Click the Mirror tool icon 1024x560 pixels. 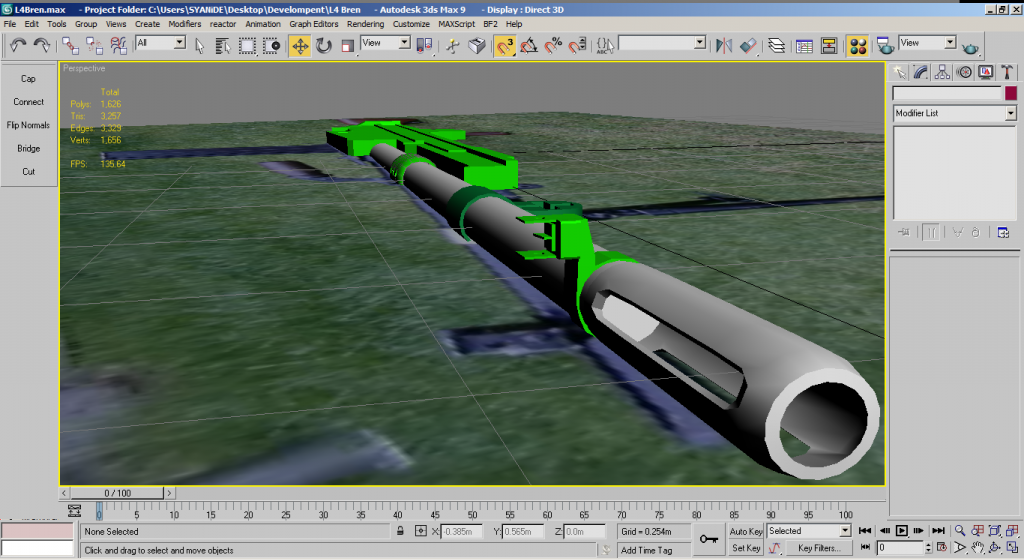(725, 45)
